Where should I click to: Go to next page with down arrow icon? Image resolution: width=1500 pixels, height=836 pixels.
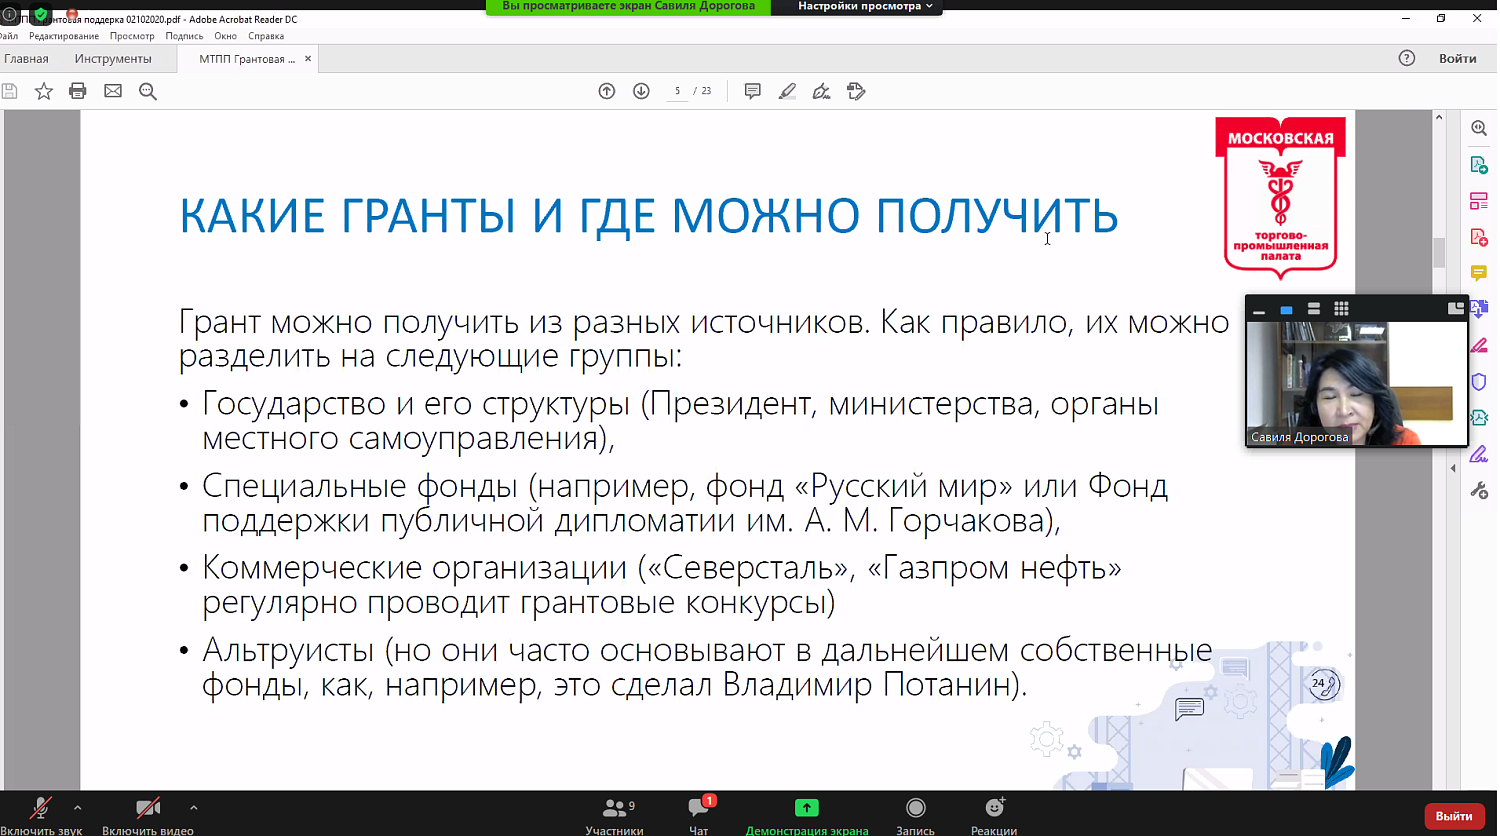642,91
